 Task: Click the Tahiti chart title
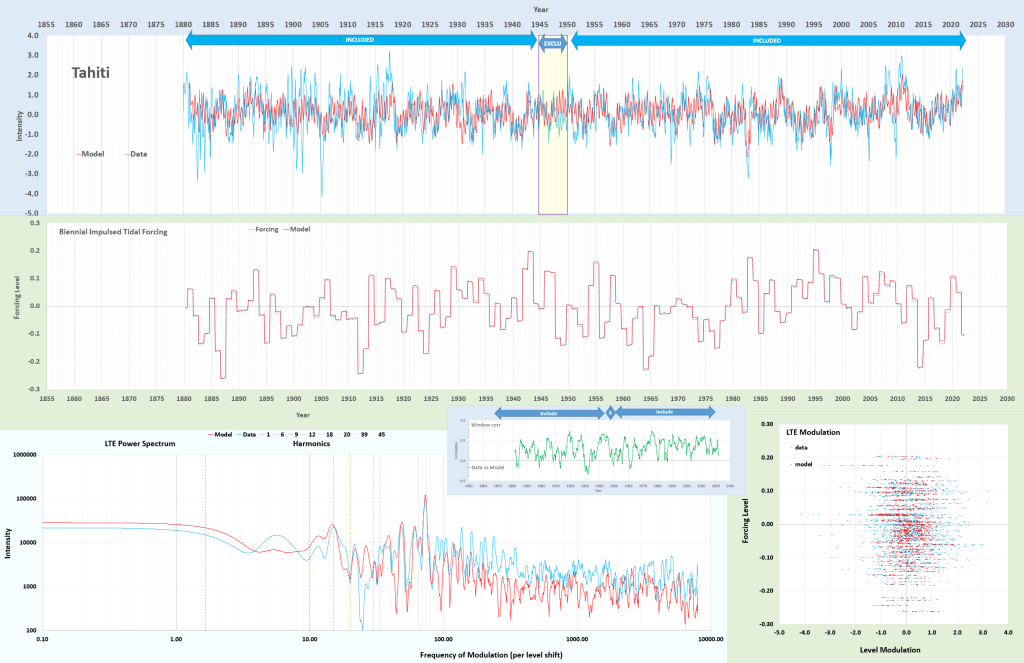click(91, 73)
